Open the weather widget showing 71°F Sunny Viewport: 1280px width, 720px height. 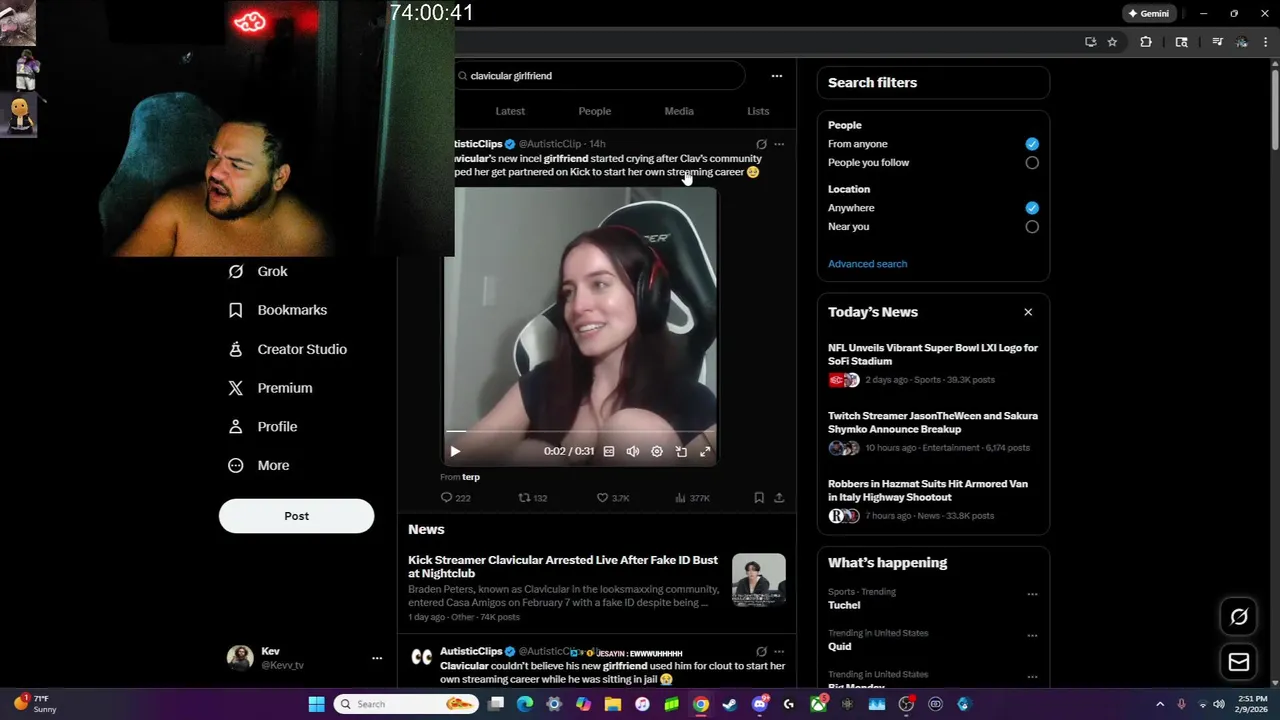pyautogui.click(x=36, y=704)
